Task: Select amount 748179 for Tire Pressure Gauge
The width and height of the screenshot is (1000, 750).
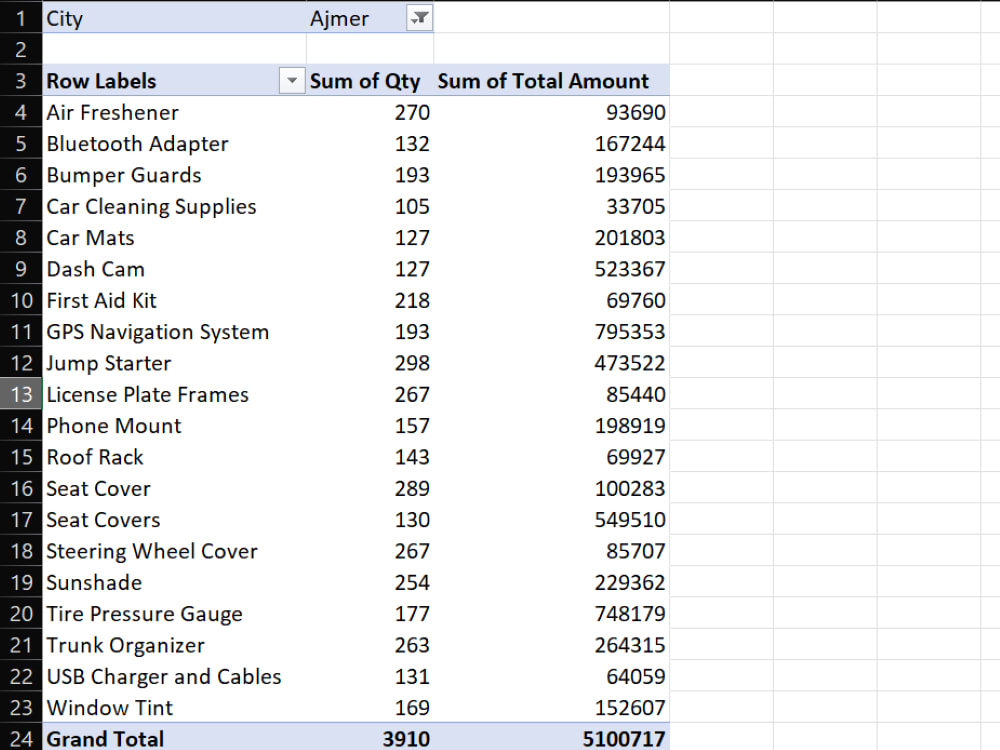Action: tap(552, 614)
